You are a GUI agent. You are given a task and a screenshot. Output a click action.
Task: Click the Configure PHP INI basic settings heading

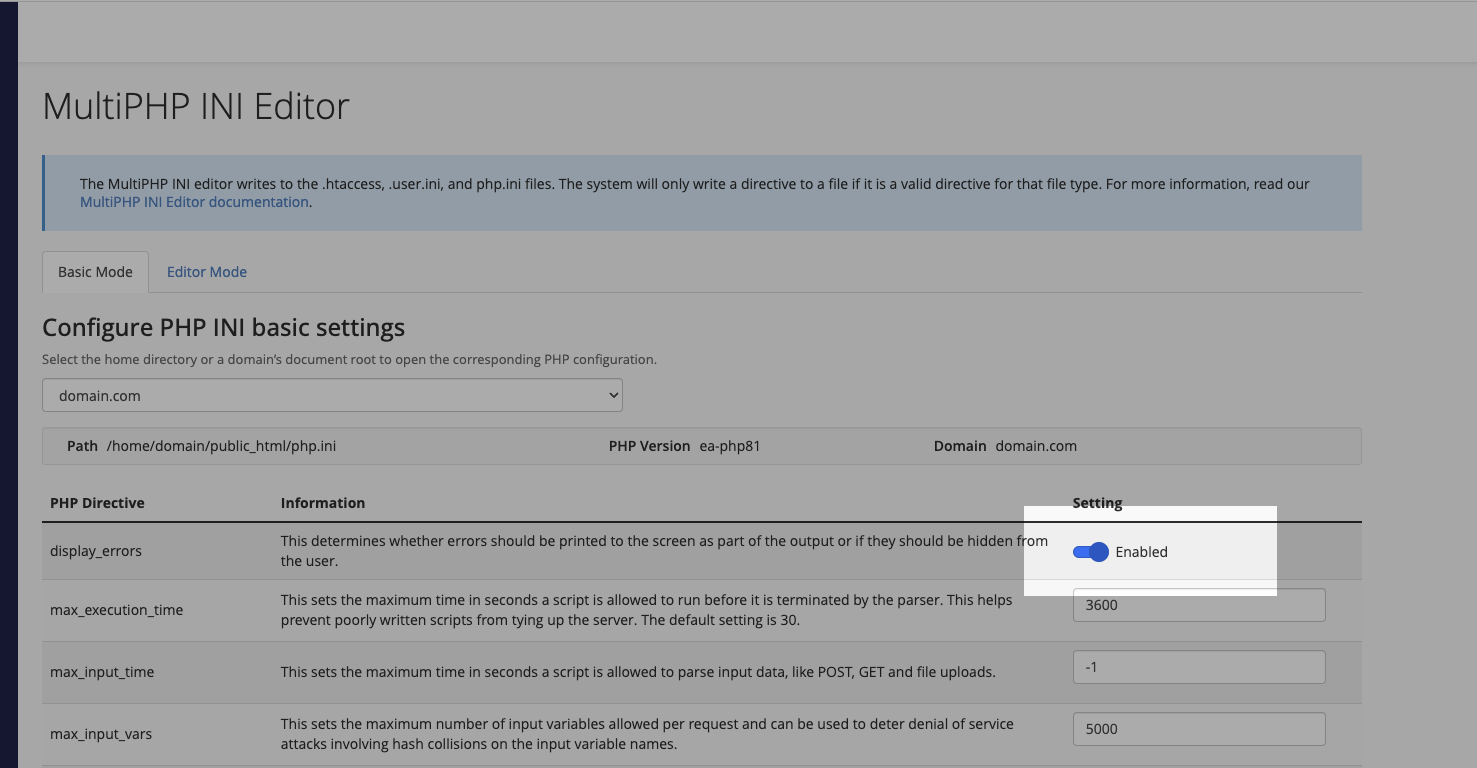223,327
